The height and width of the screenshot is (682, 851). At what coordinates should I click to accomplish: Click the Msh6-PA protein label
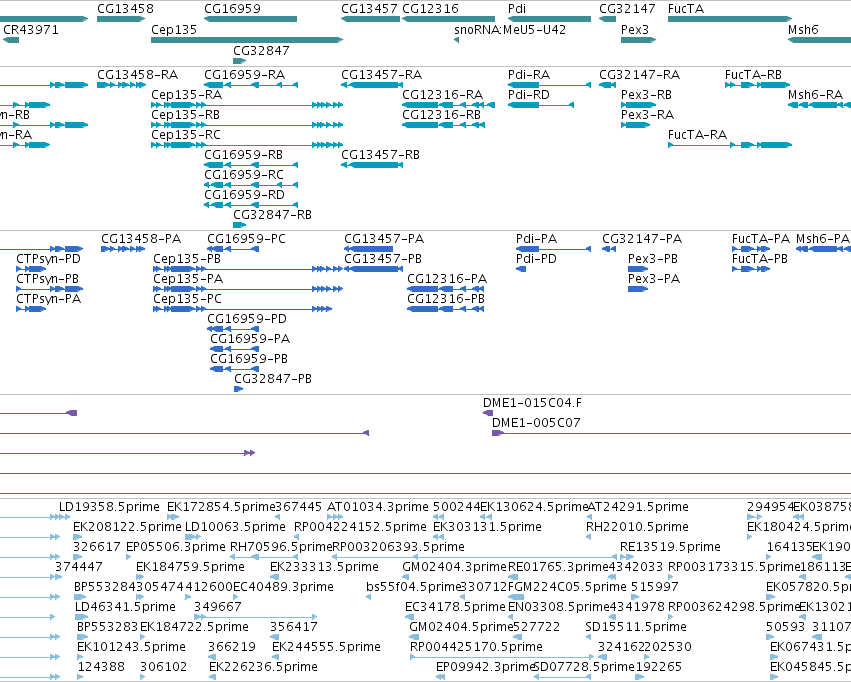(x=822, y=239)
